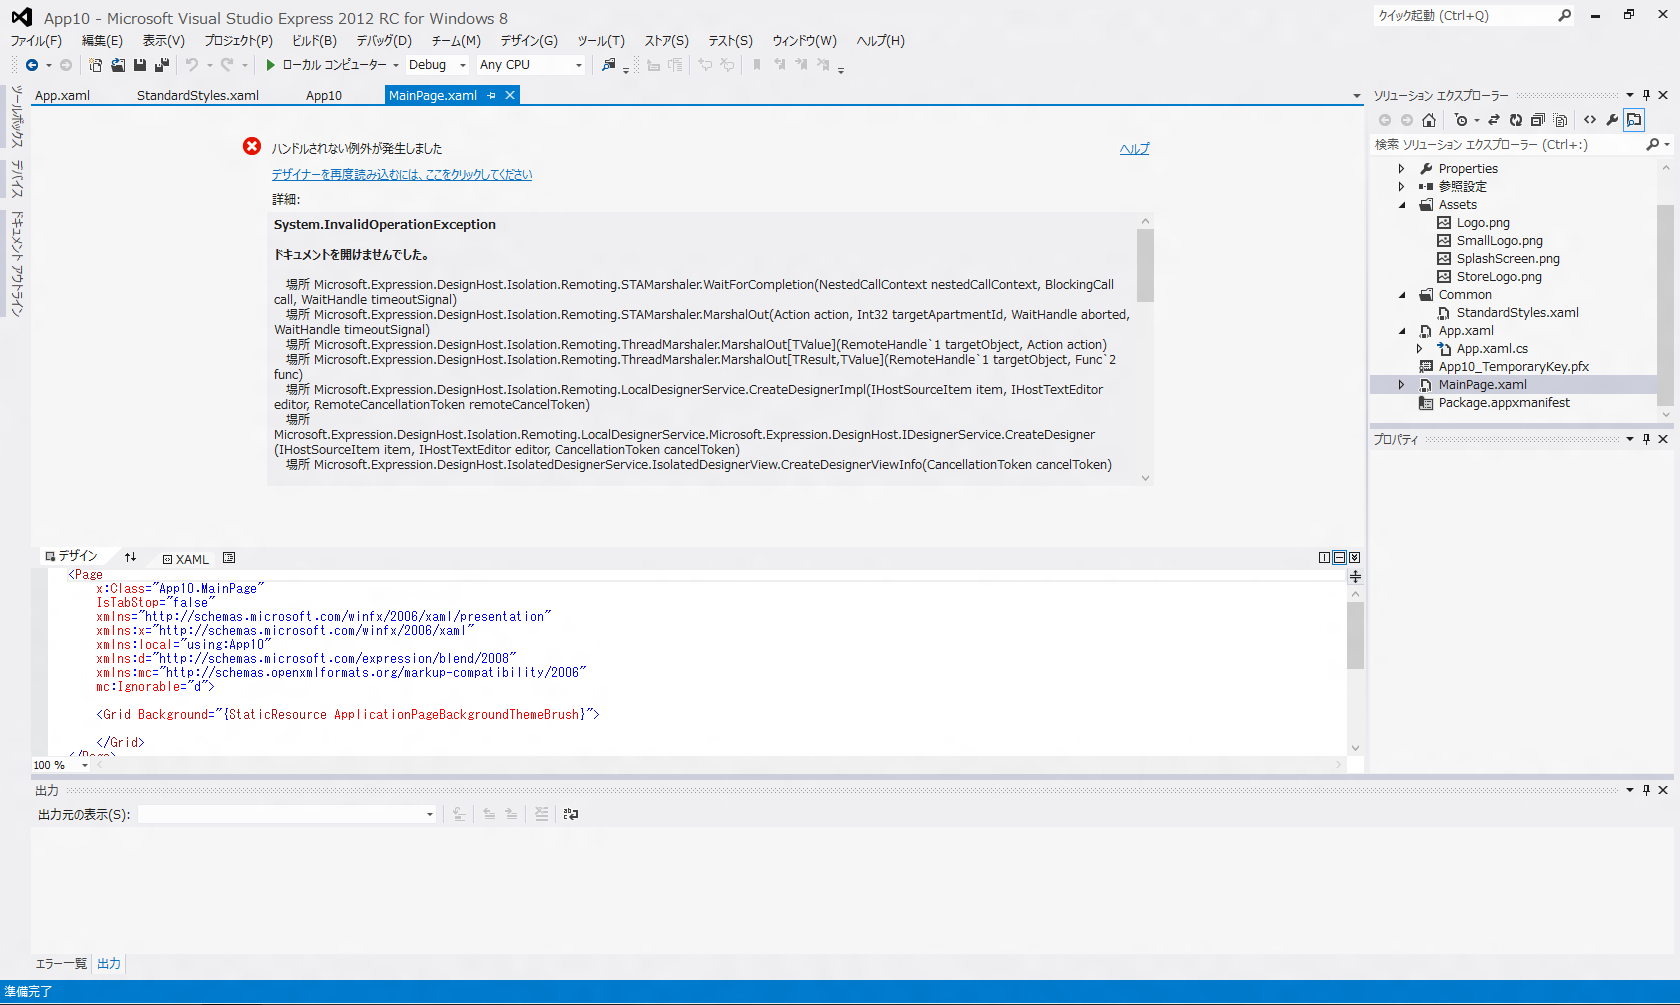Expand the Properties node in Solution Explorer
1680x1005 pixels.
tap(1401, 169)
